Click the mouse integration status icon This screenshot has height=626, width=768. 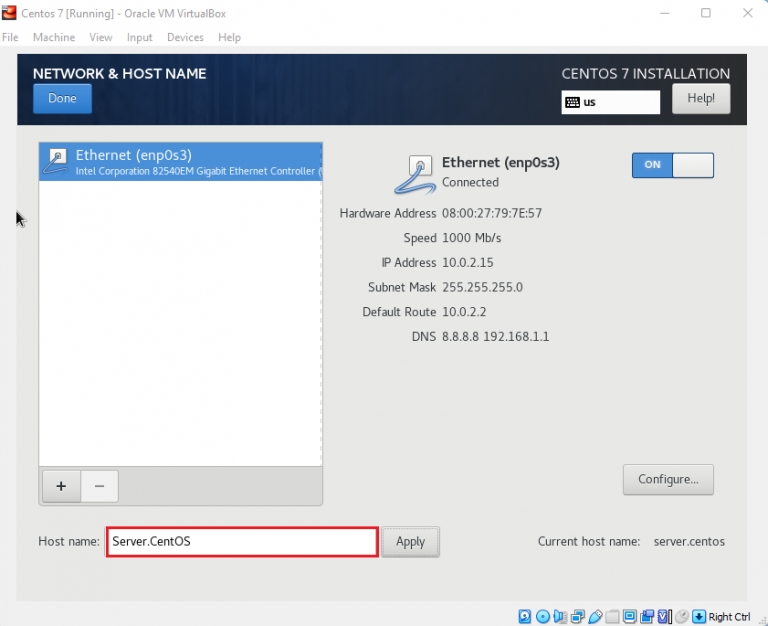coord(682,616)
